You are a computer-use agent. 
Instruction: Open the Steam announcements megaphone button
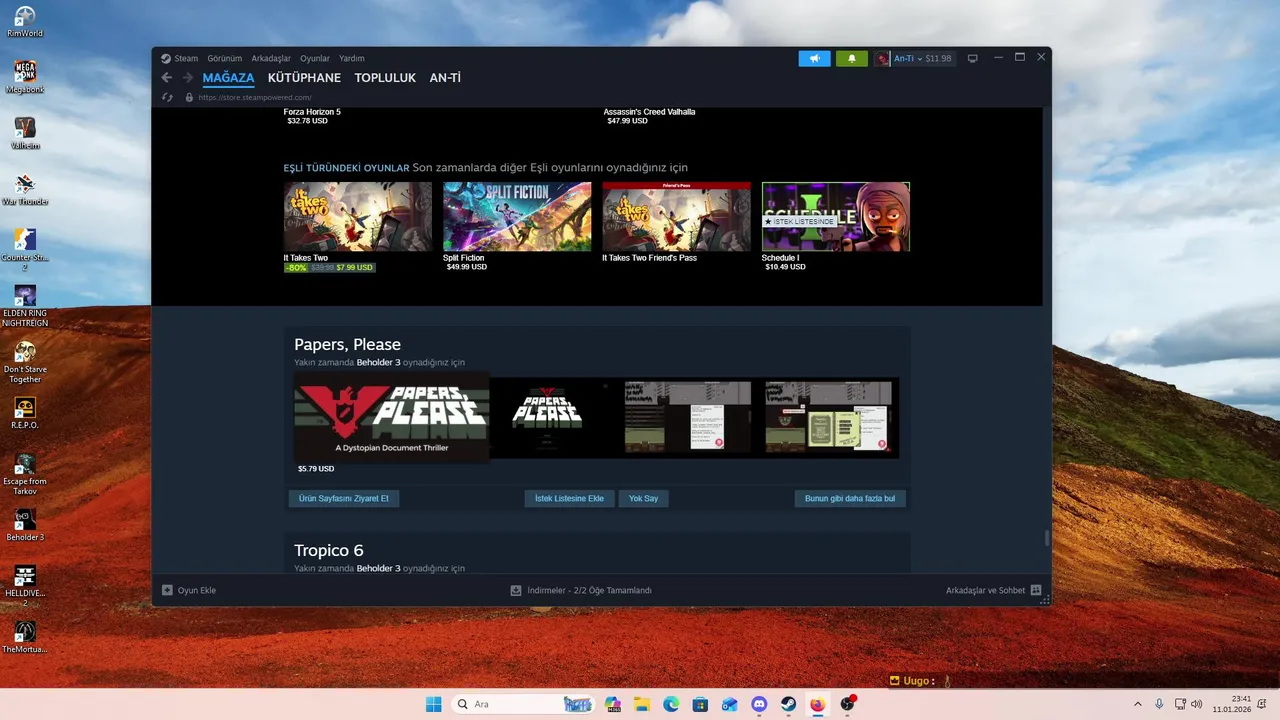point(814,58)
